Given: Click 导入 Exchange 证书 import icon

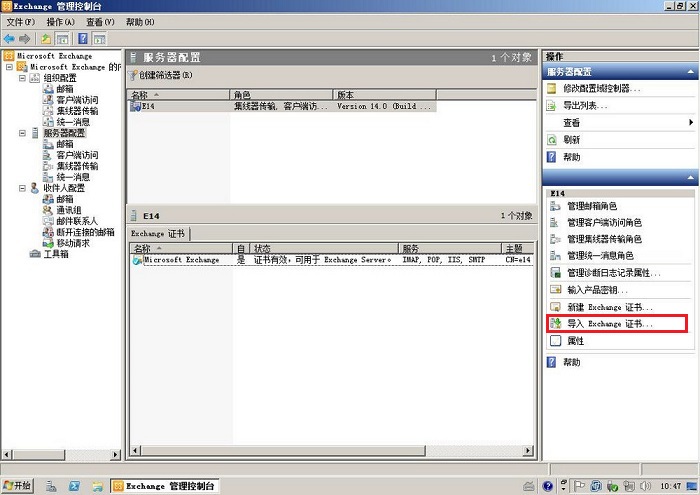Looking at the screenshot, I should point(553,324).
